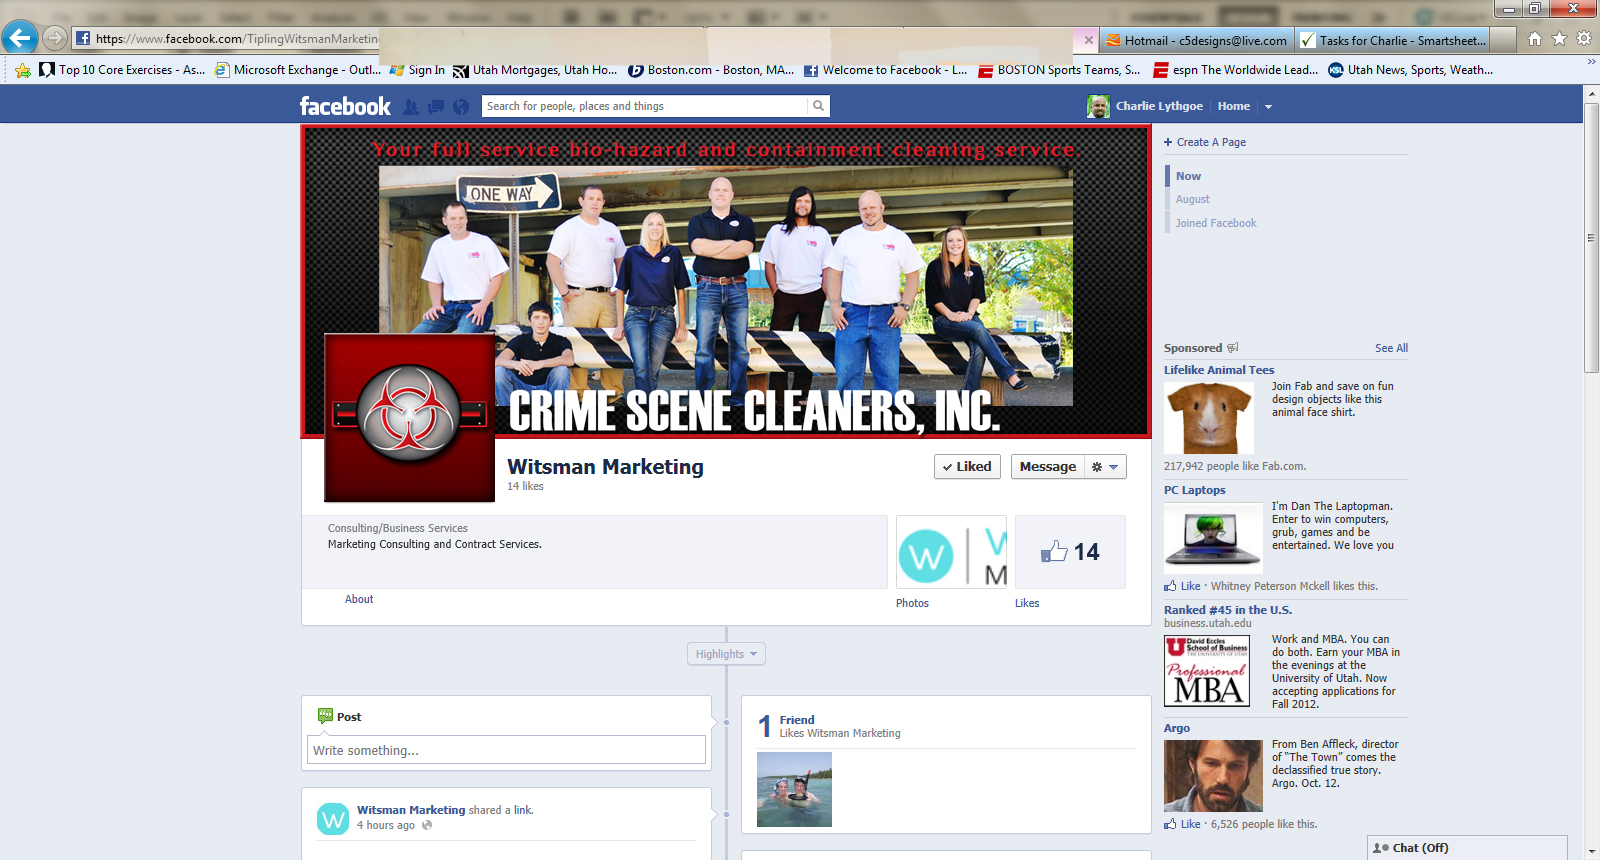The image size is (1600, 860).
Task: Open Top 10 Core Exercises bookmark
Action: [x=122, y=70]
